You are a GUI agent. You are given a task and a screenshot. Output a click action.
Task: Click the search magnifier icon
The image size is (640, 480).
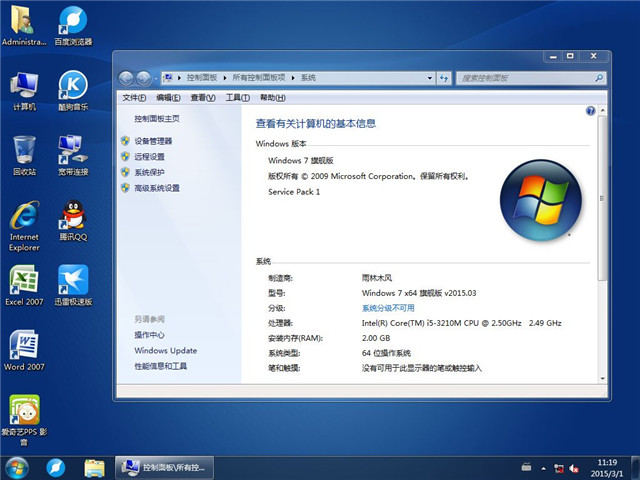click(599, 78)
